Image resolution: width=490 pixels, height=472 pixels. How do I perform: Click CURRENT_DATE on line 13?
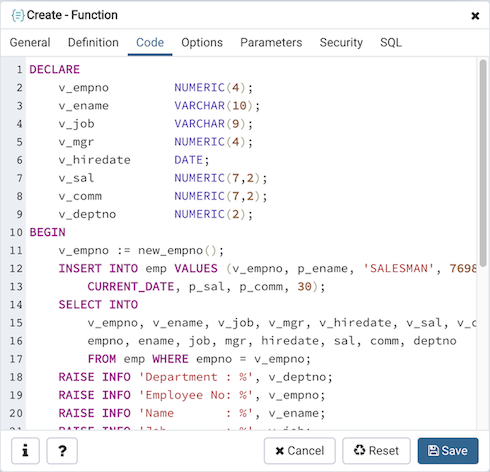pos(131,286)
